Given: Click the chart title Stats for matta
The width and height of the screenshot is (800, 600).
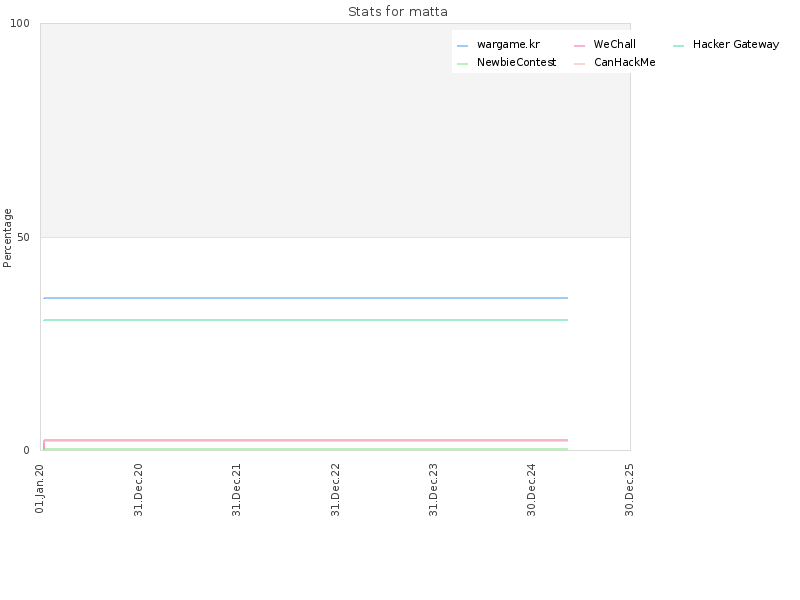Looking at the screenshot, I should [398, 11].
